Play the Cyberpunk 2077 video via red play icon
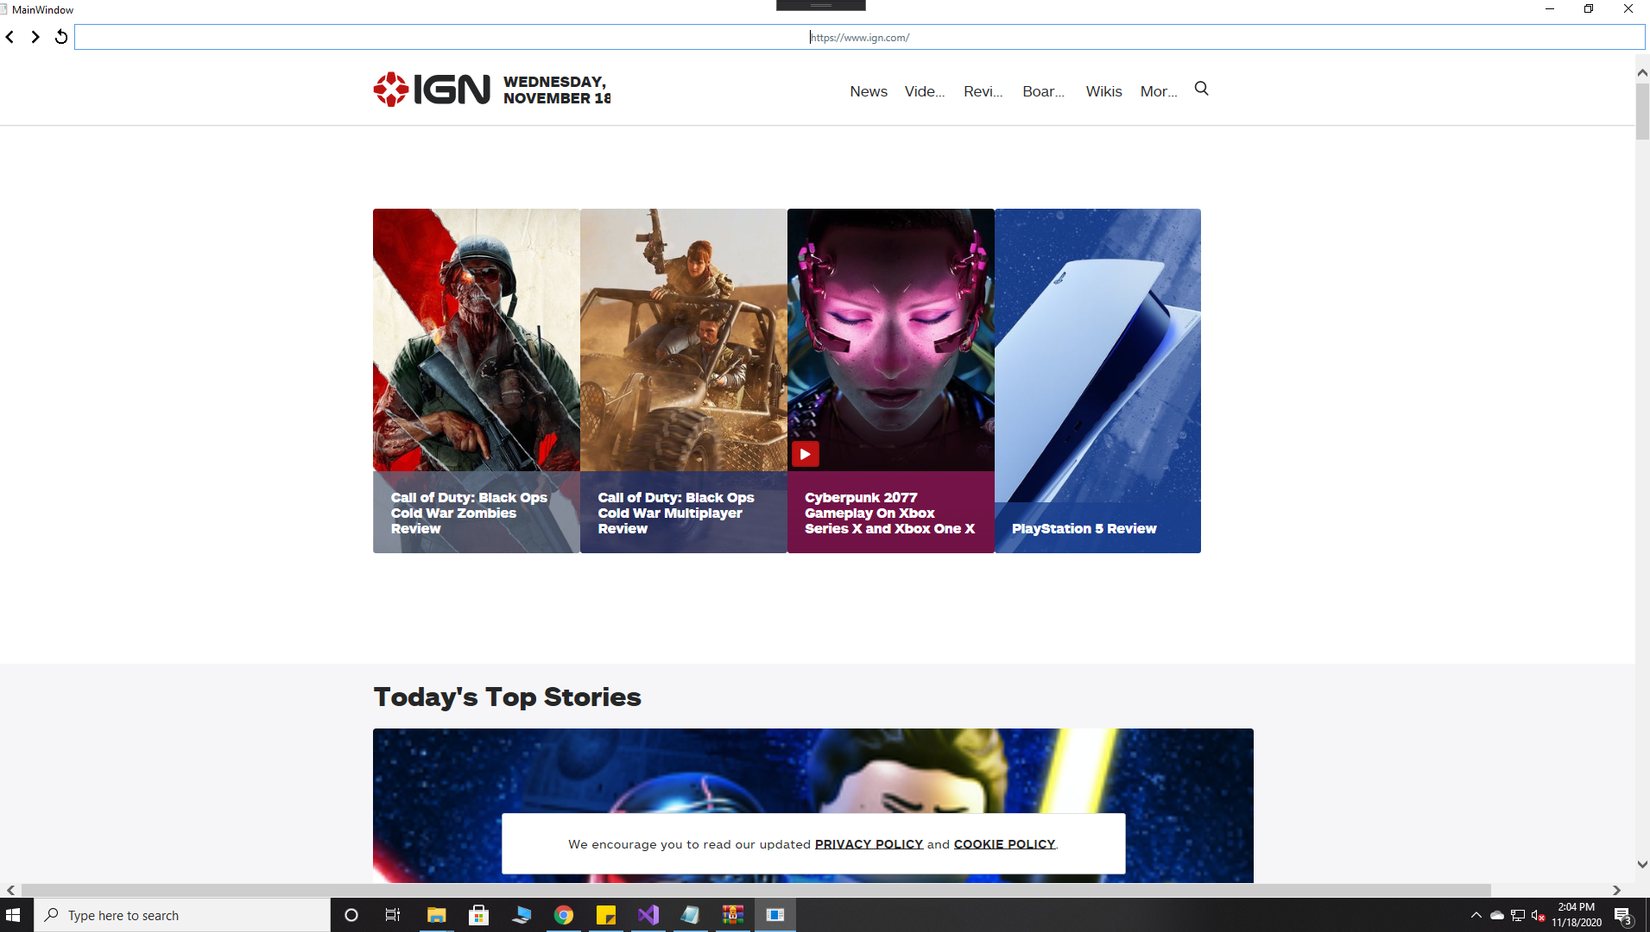The width and height of the screenshot is (1650, 932). point(805,454)
